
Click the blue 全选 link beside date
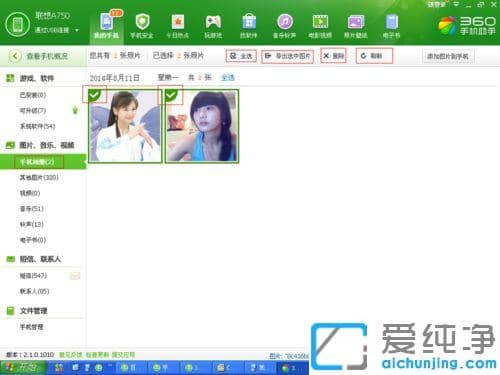228,78
